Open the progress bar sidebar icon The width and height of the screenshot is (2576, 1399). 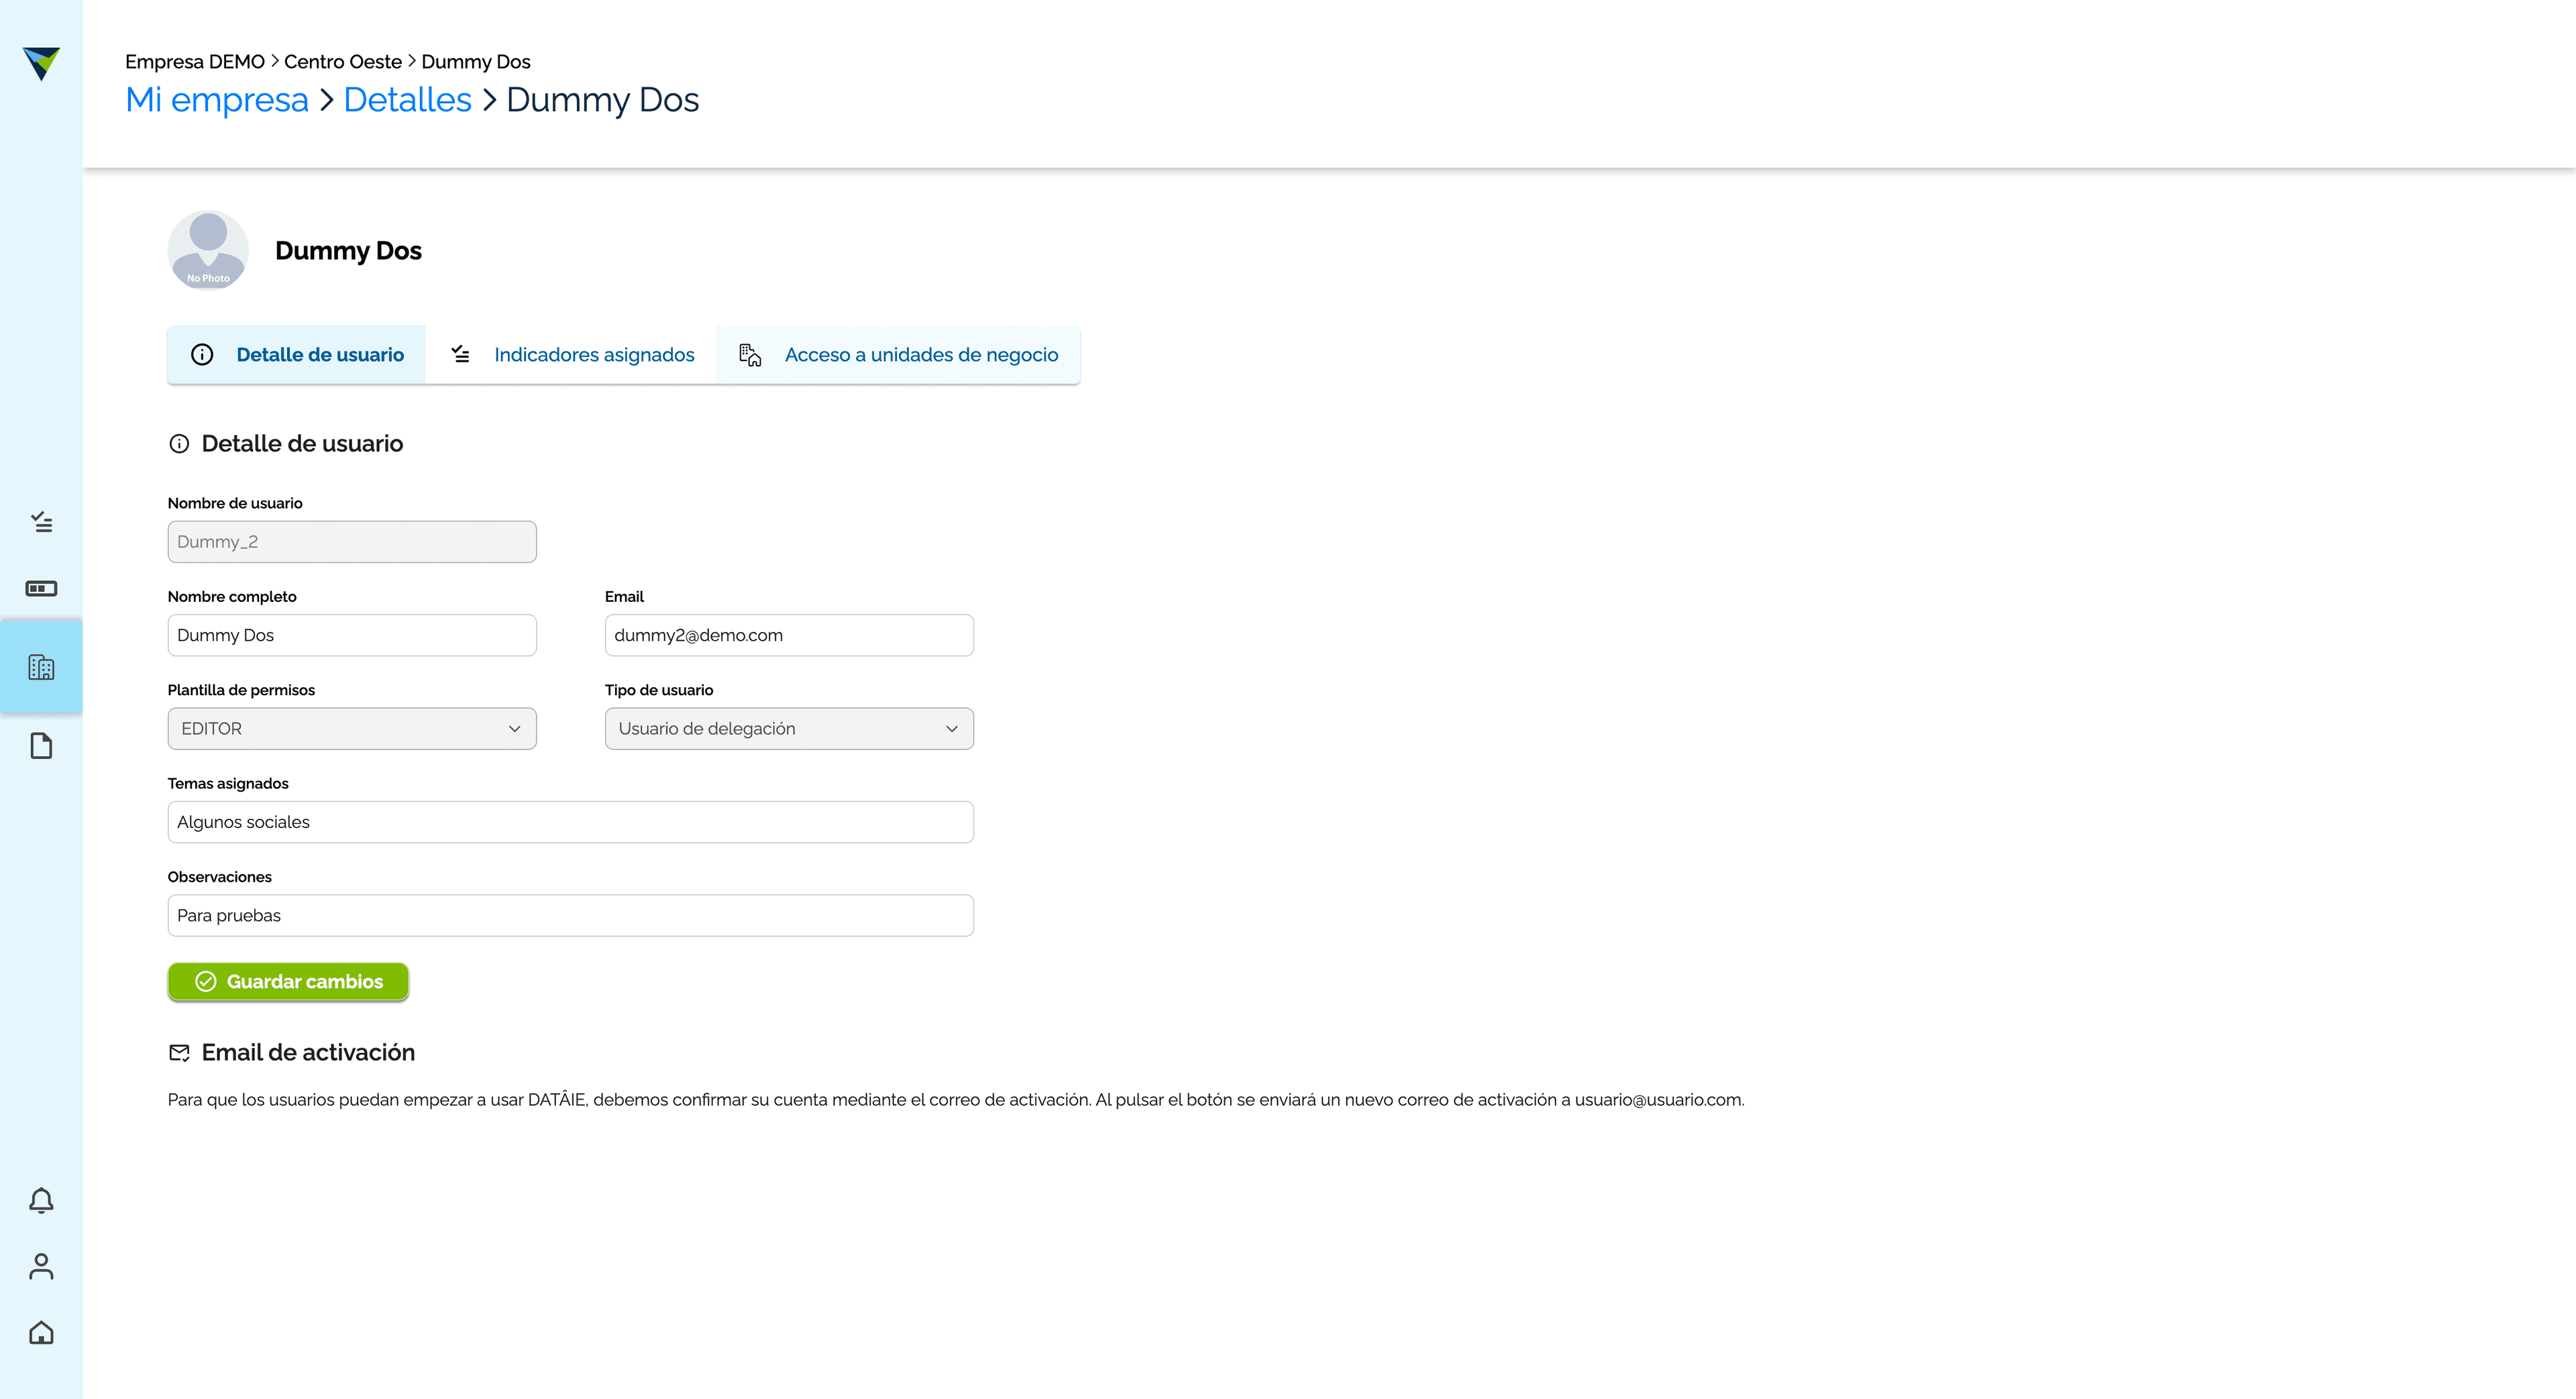[x=41, y=588]
